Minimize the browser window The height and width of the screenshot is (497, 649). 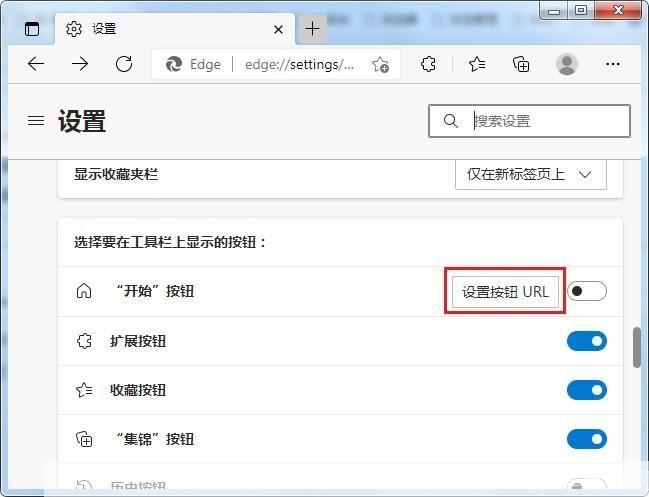pos(553,11)
